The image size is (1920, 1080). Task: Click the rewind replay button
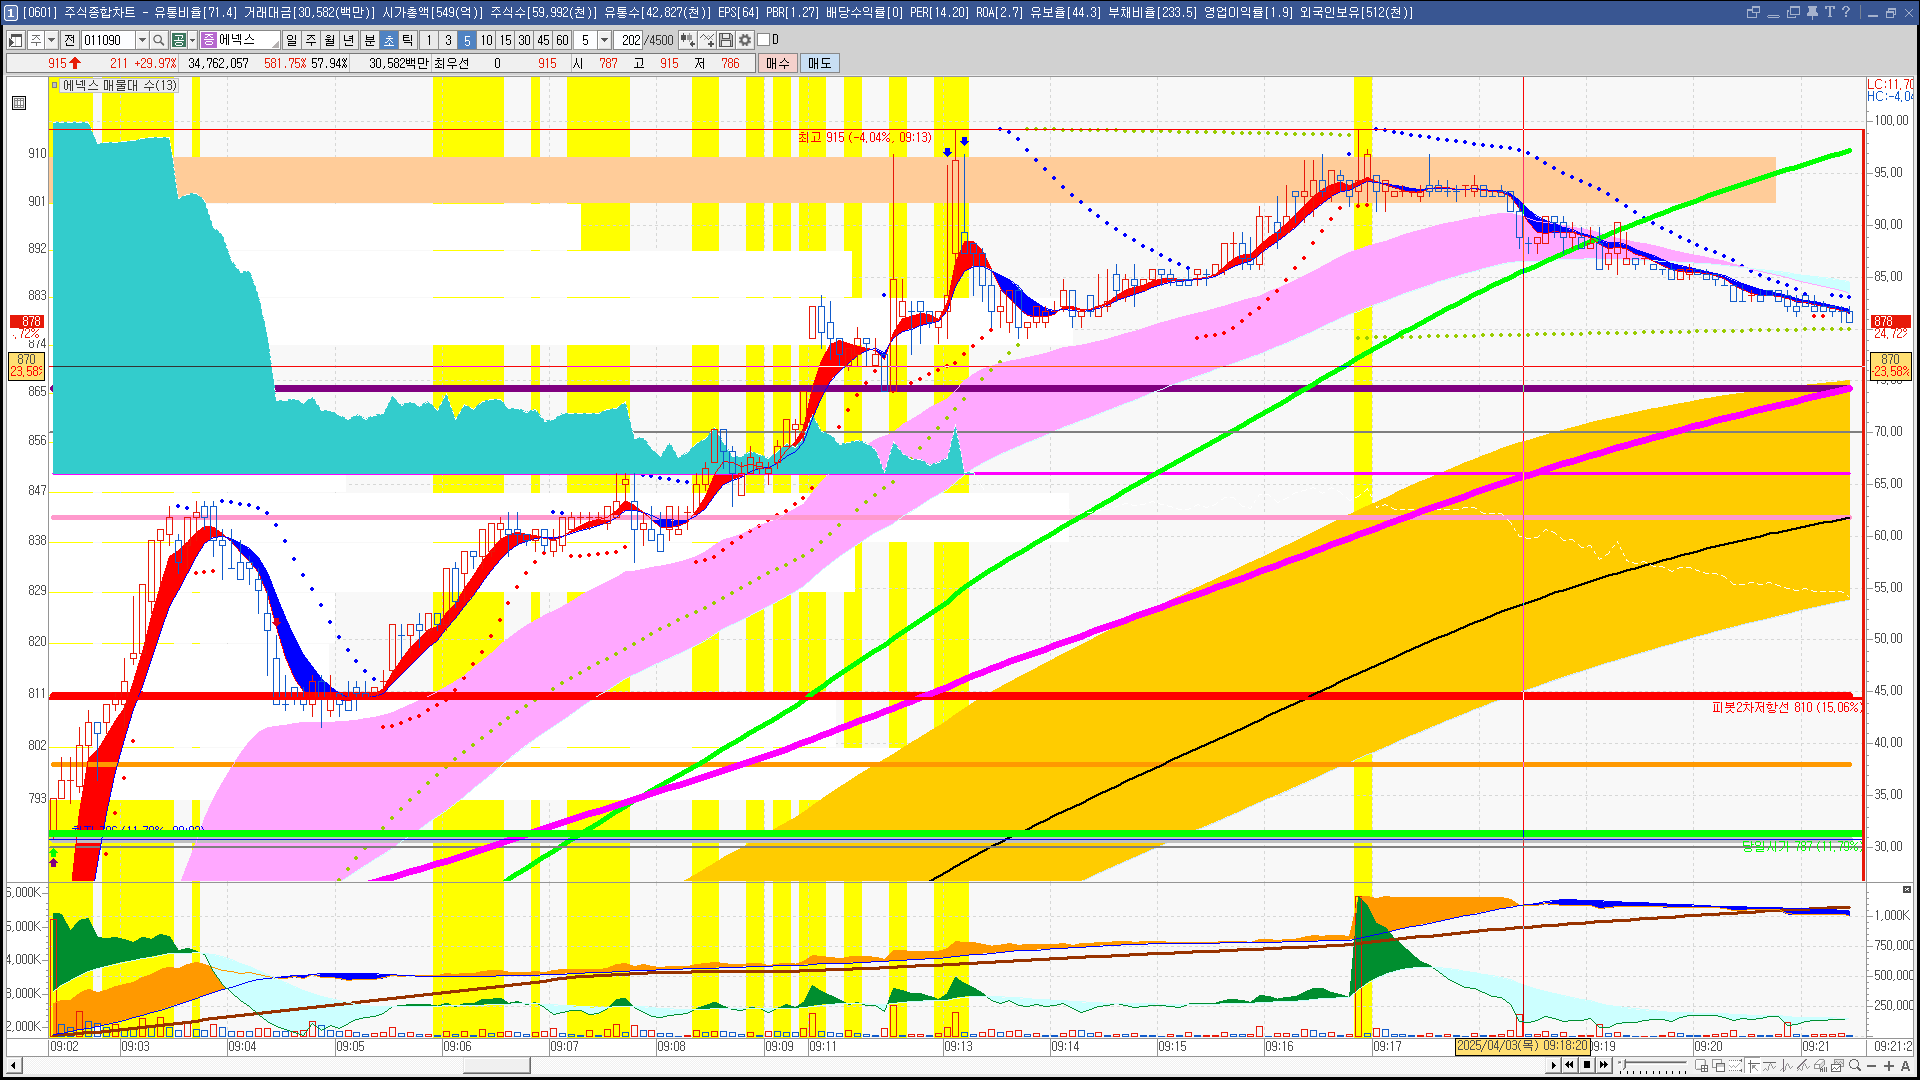[x=1570, y=1065]
